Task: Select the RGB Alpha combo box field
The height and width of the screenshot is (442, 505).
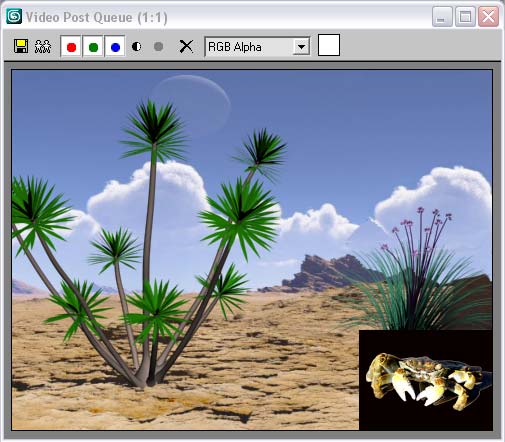Action: (x=257, y=47)
